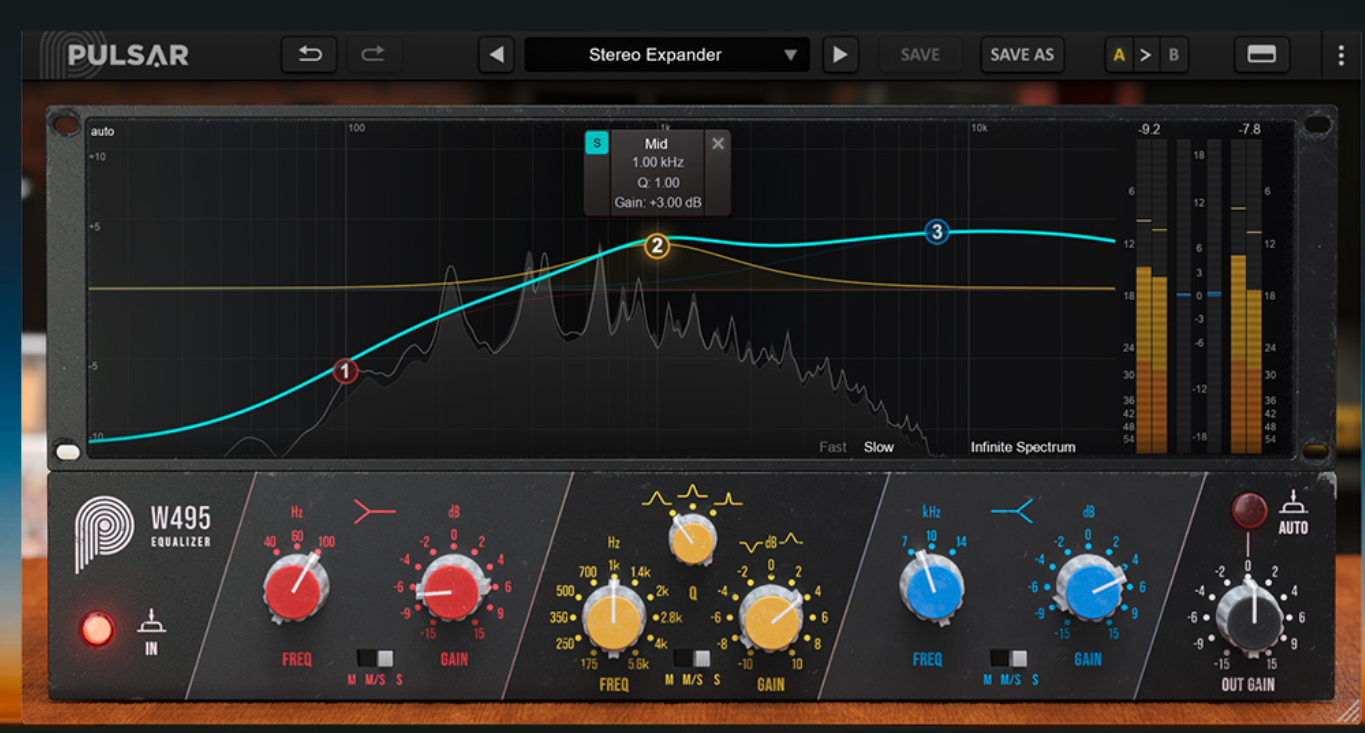Toggle the high-band M M/S S switch
This screenshot has height=733, width=1365.
1009,658
